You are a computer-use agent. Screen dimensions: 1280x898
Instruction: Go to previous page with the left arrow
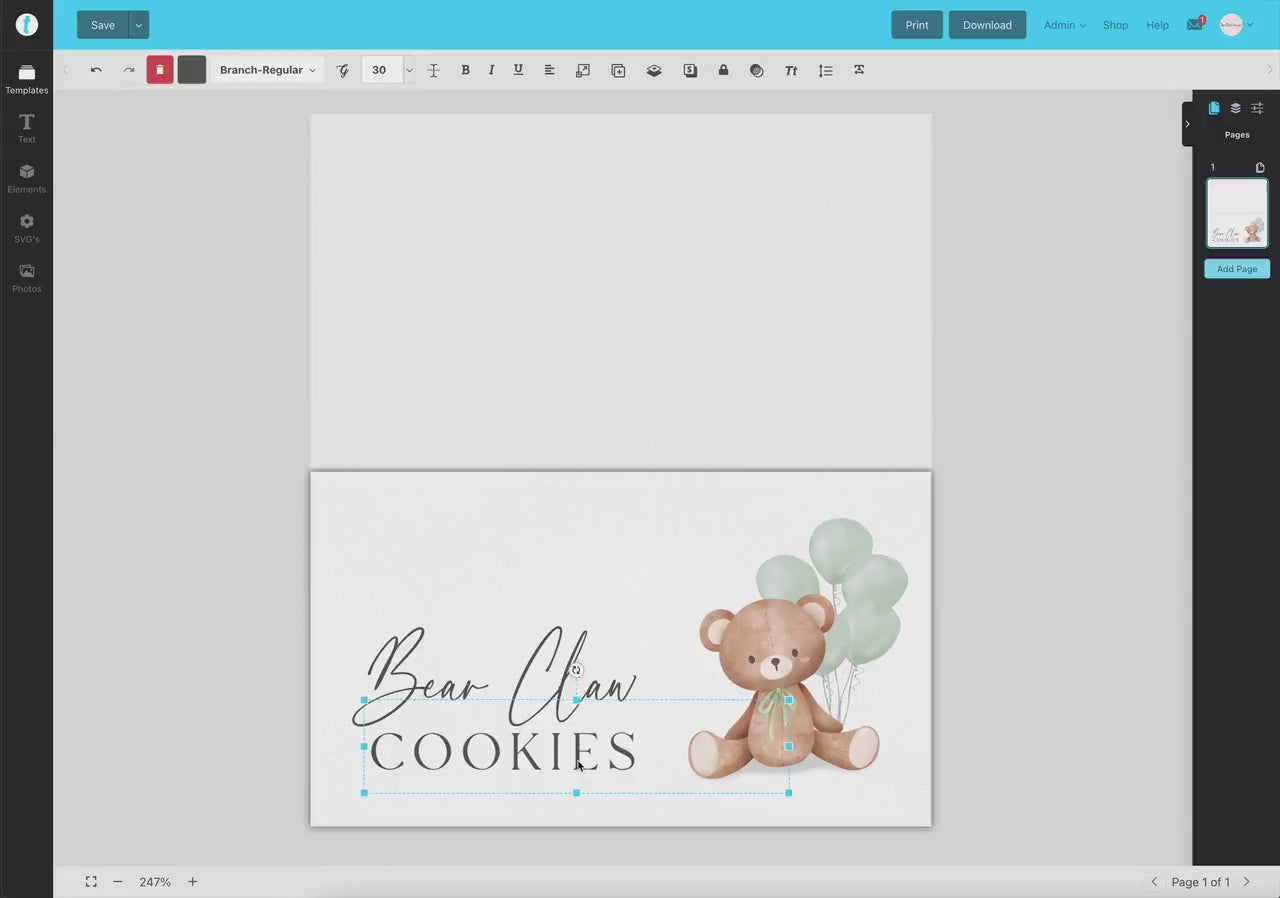(1154, 882)
